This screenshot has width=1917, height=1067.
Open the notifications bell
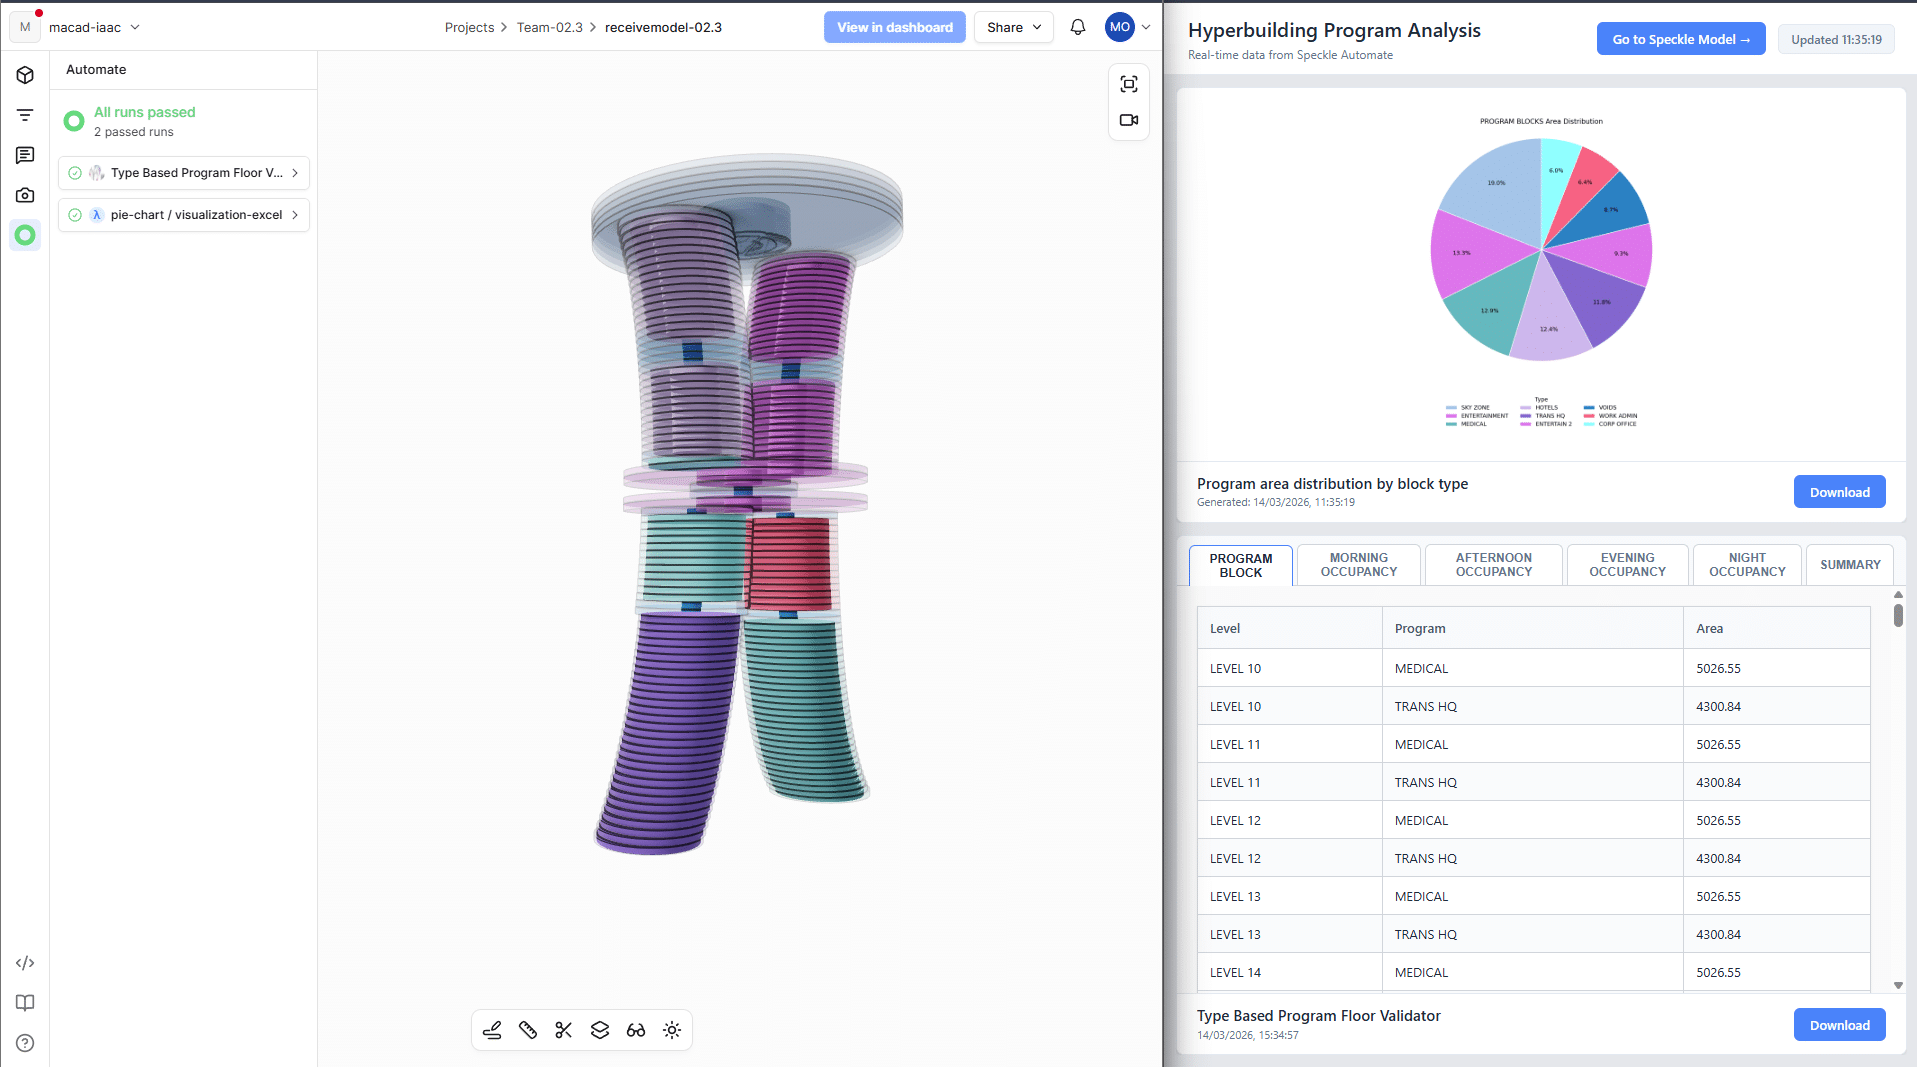click(1078, 27)
